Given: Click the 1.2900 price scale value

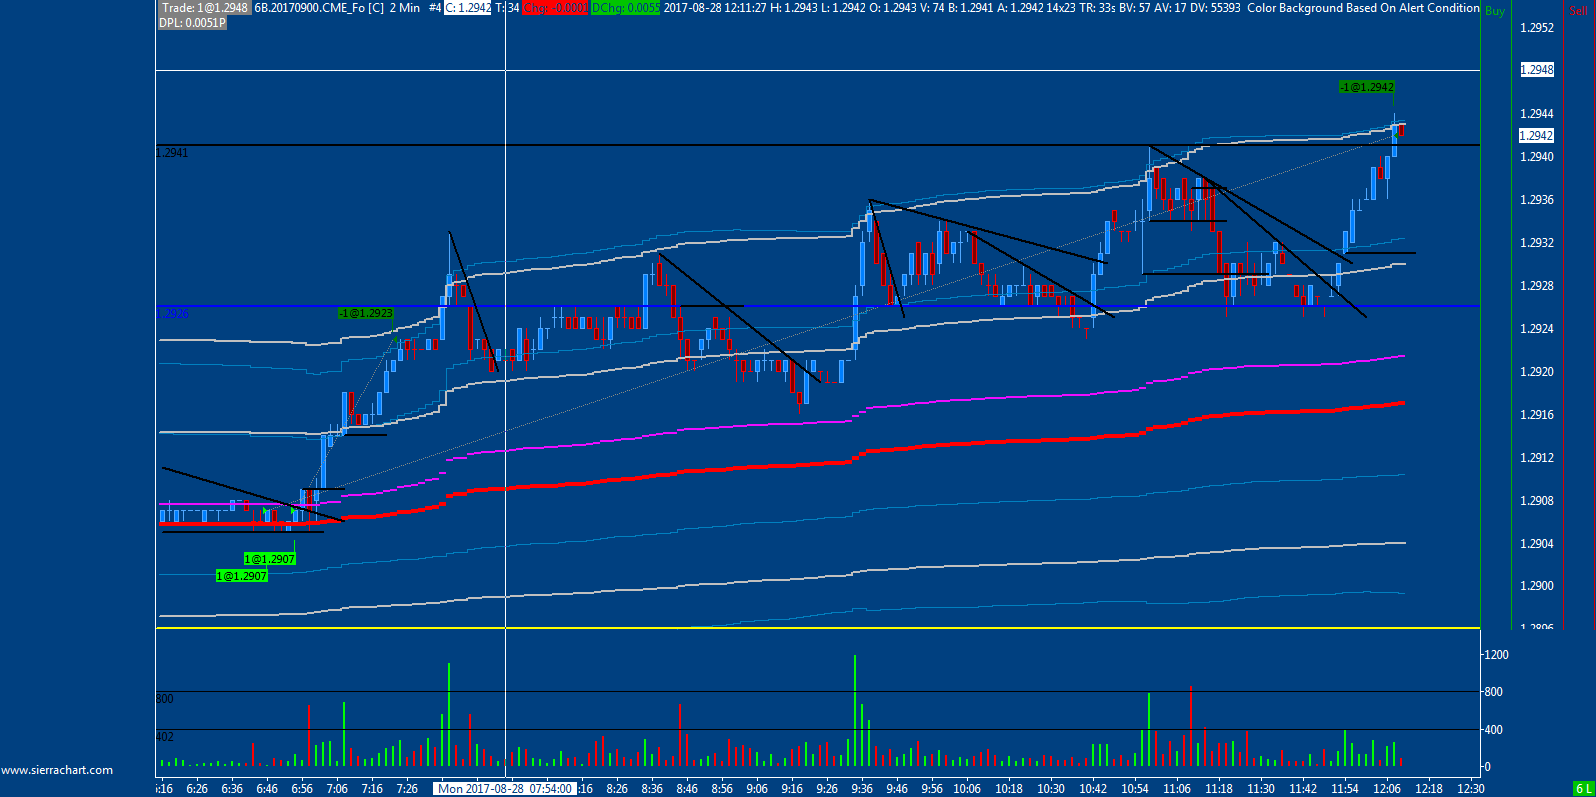Looking at the screenshot, I should tap(1537, 586).
